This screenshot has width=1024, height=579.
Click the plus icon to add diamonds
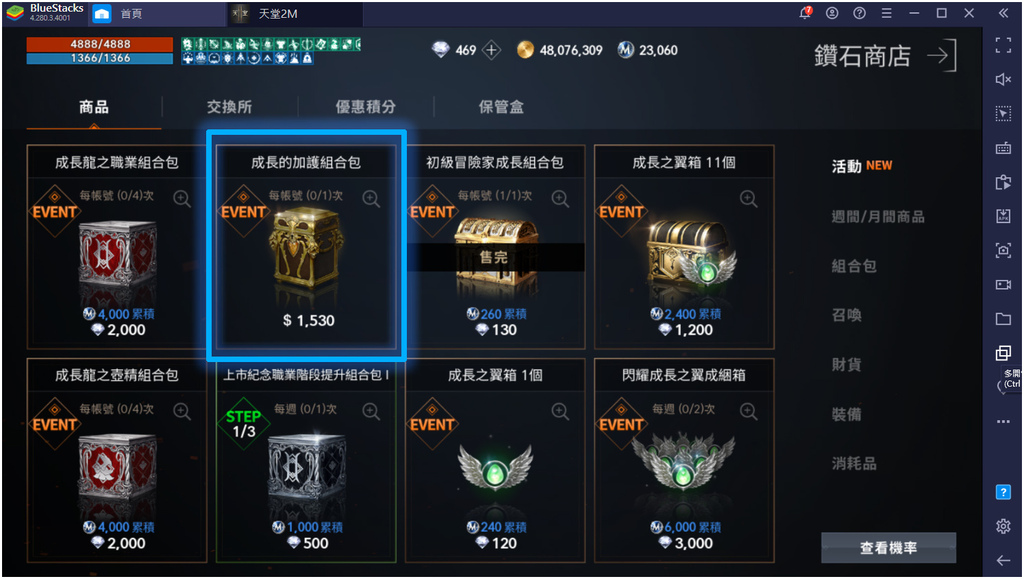click(491, 50)
